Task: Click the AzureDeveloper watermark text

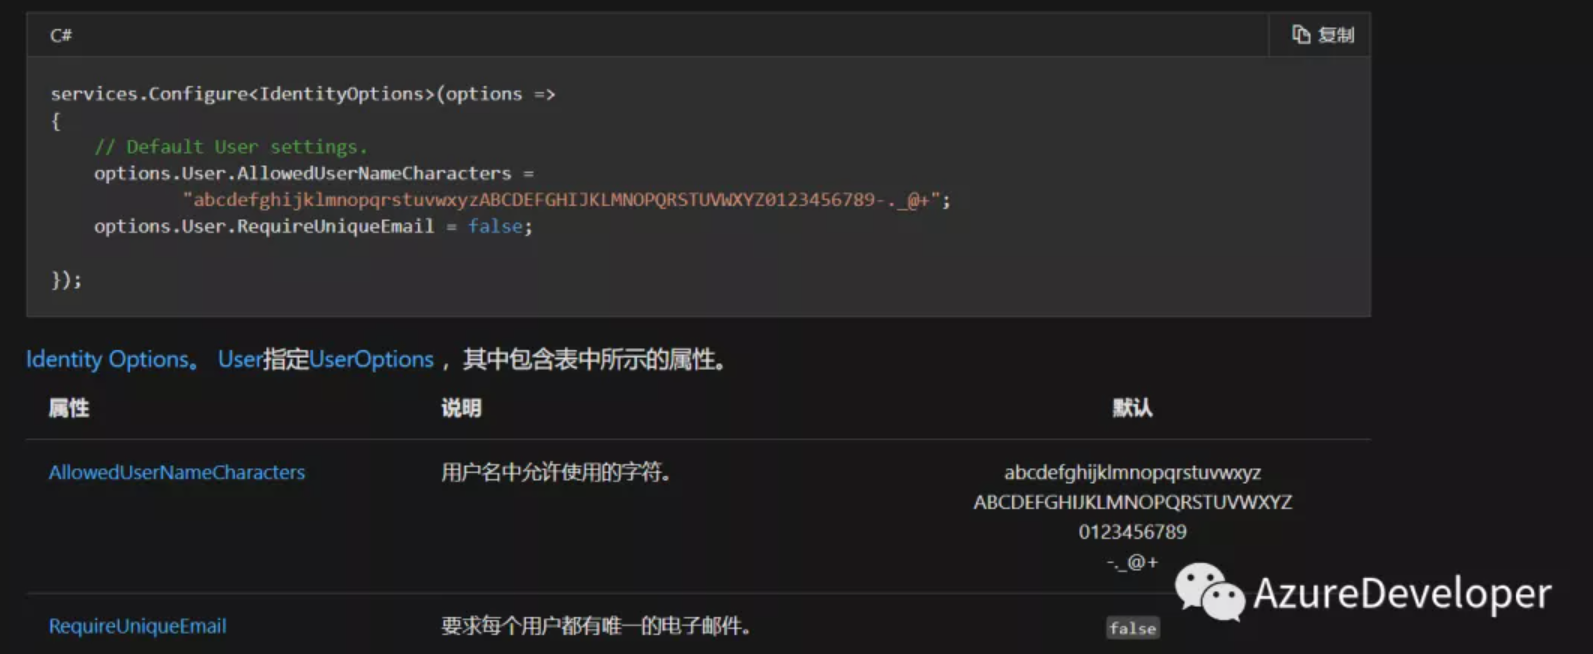Action: (1402, 593)
